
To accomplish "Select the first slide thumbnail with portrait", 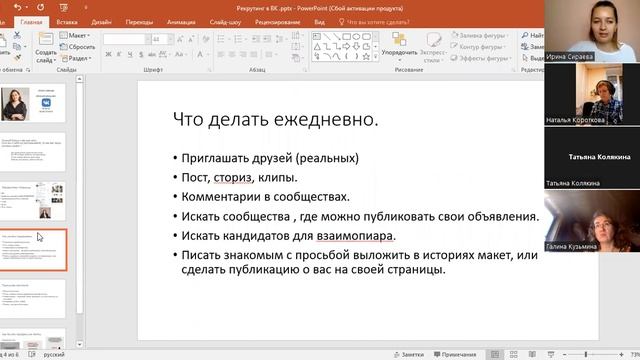I will 33,103.
